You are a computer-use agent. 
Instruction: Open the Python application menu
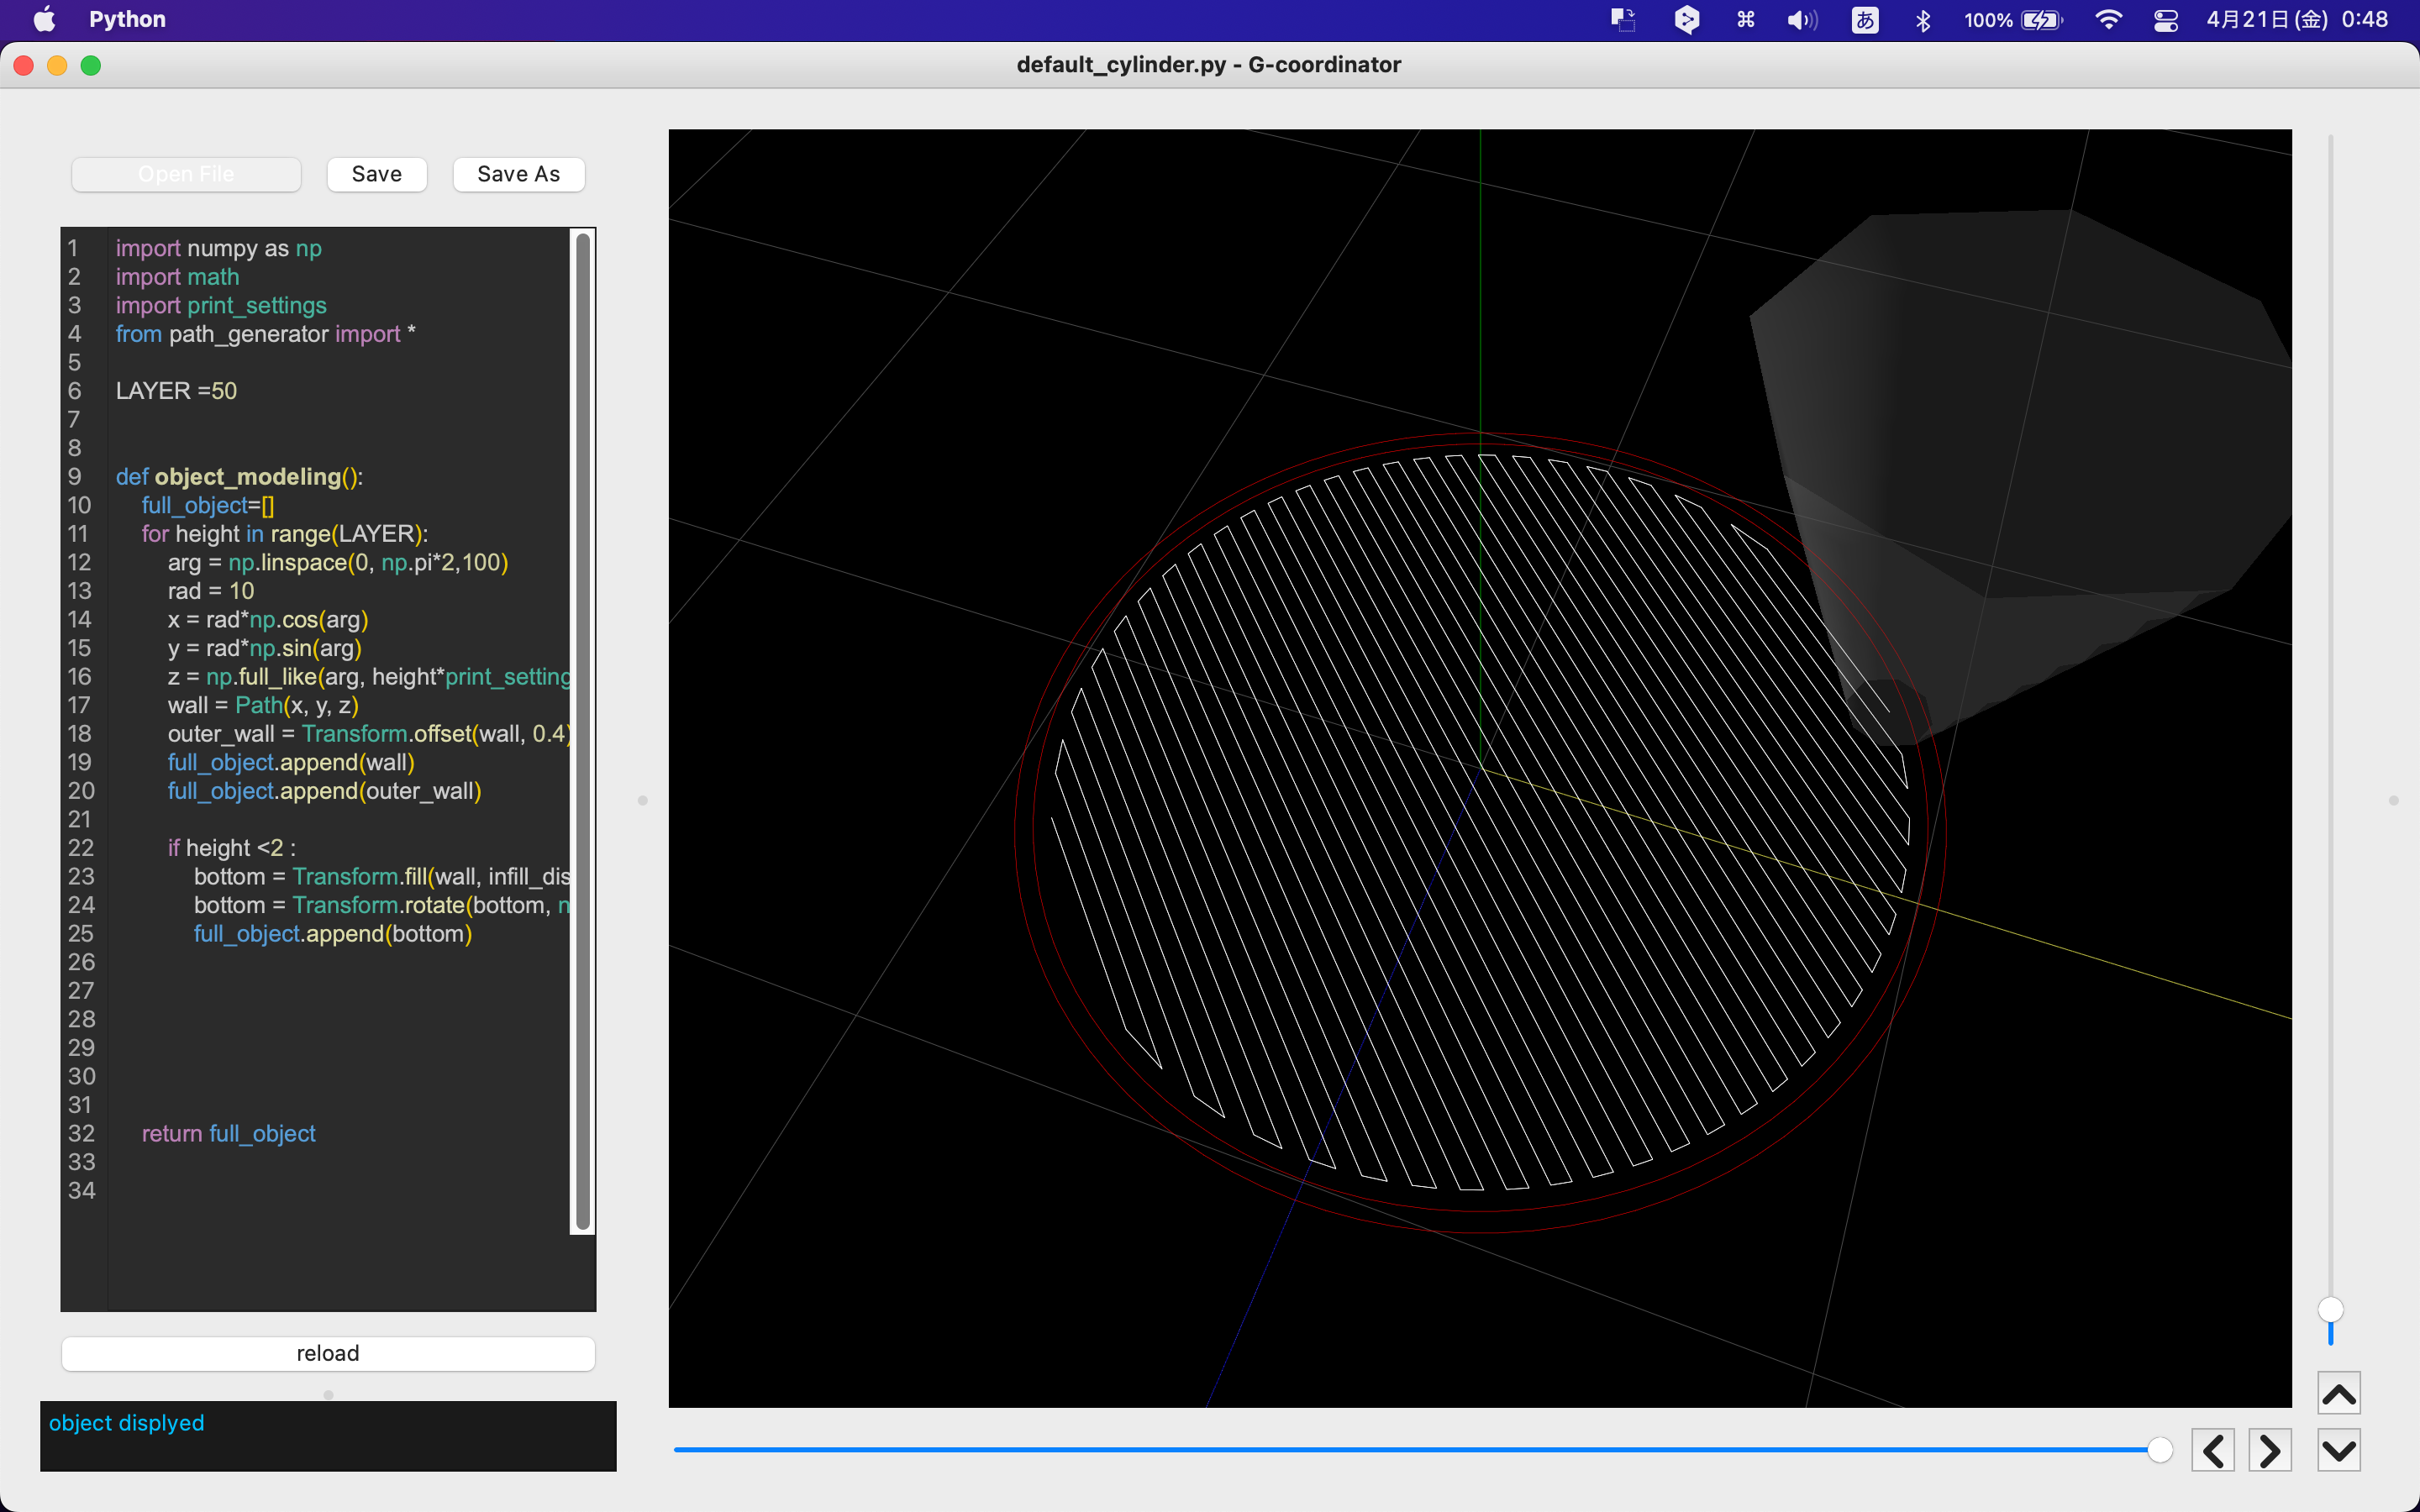[x=126, y=19]
